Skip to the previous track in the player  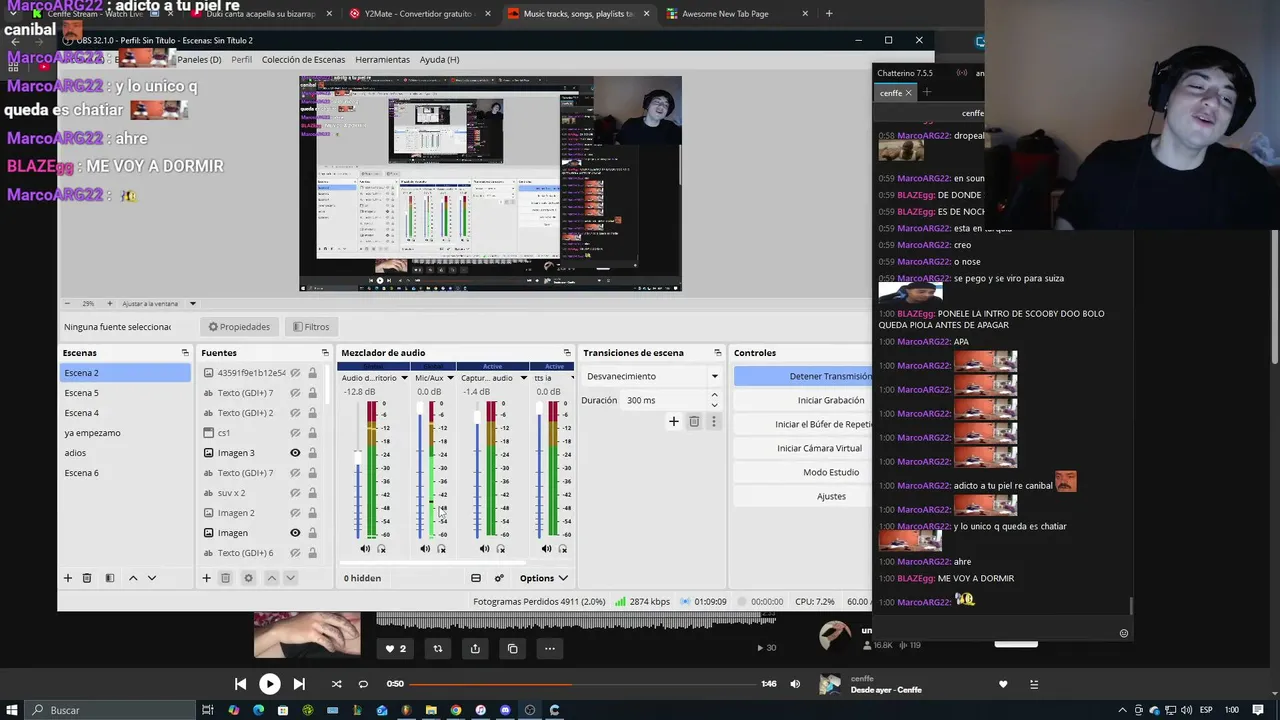240,684
